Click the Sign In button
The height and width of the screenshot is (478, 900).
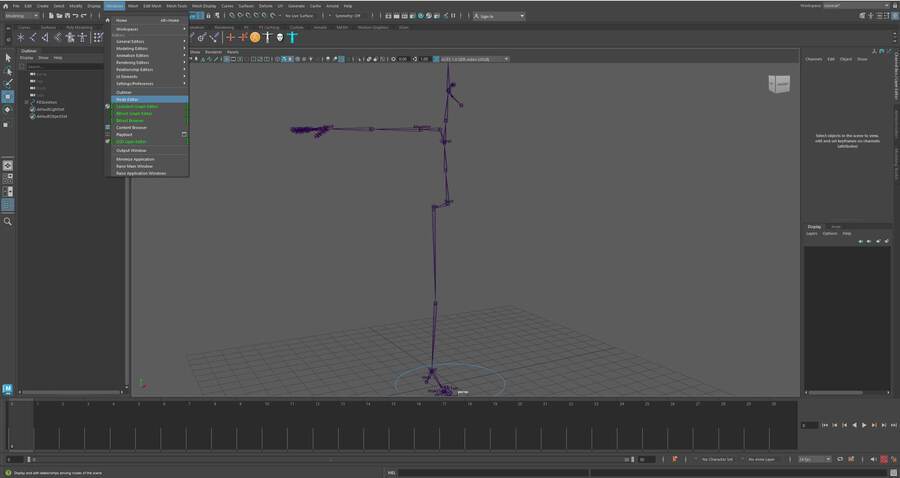[x=502, y=16]
